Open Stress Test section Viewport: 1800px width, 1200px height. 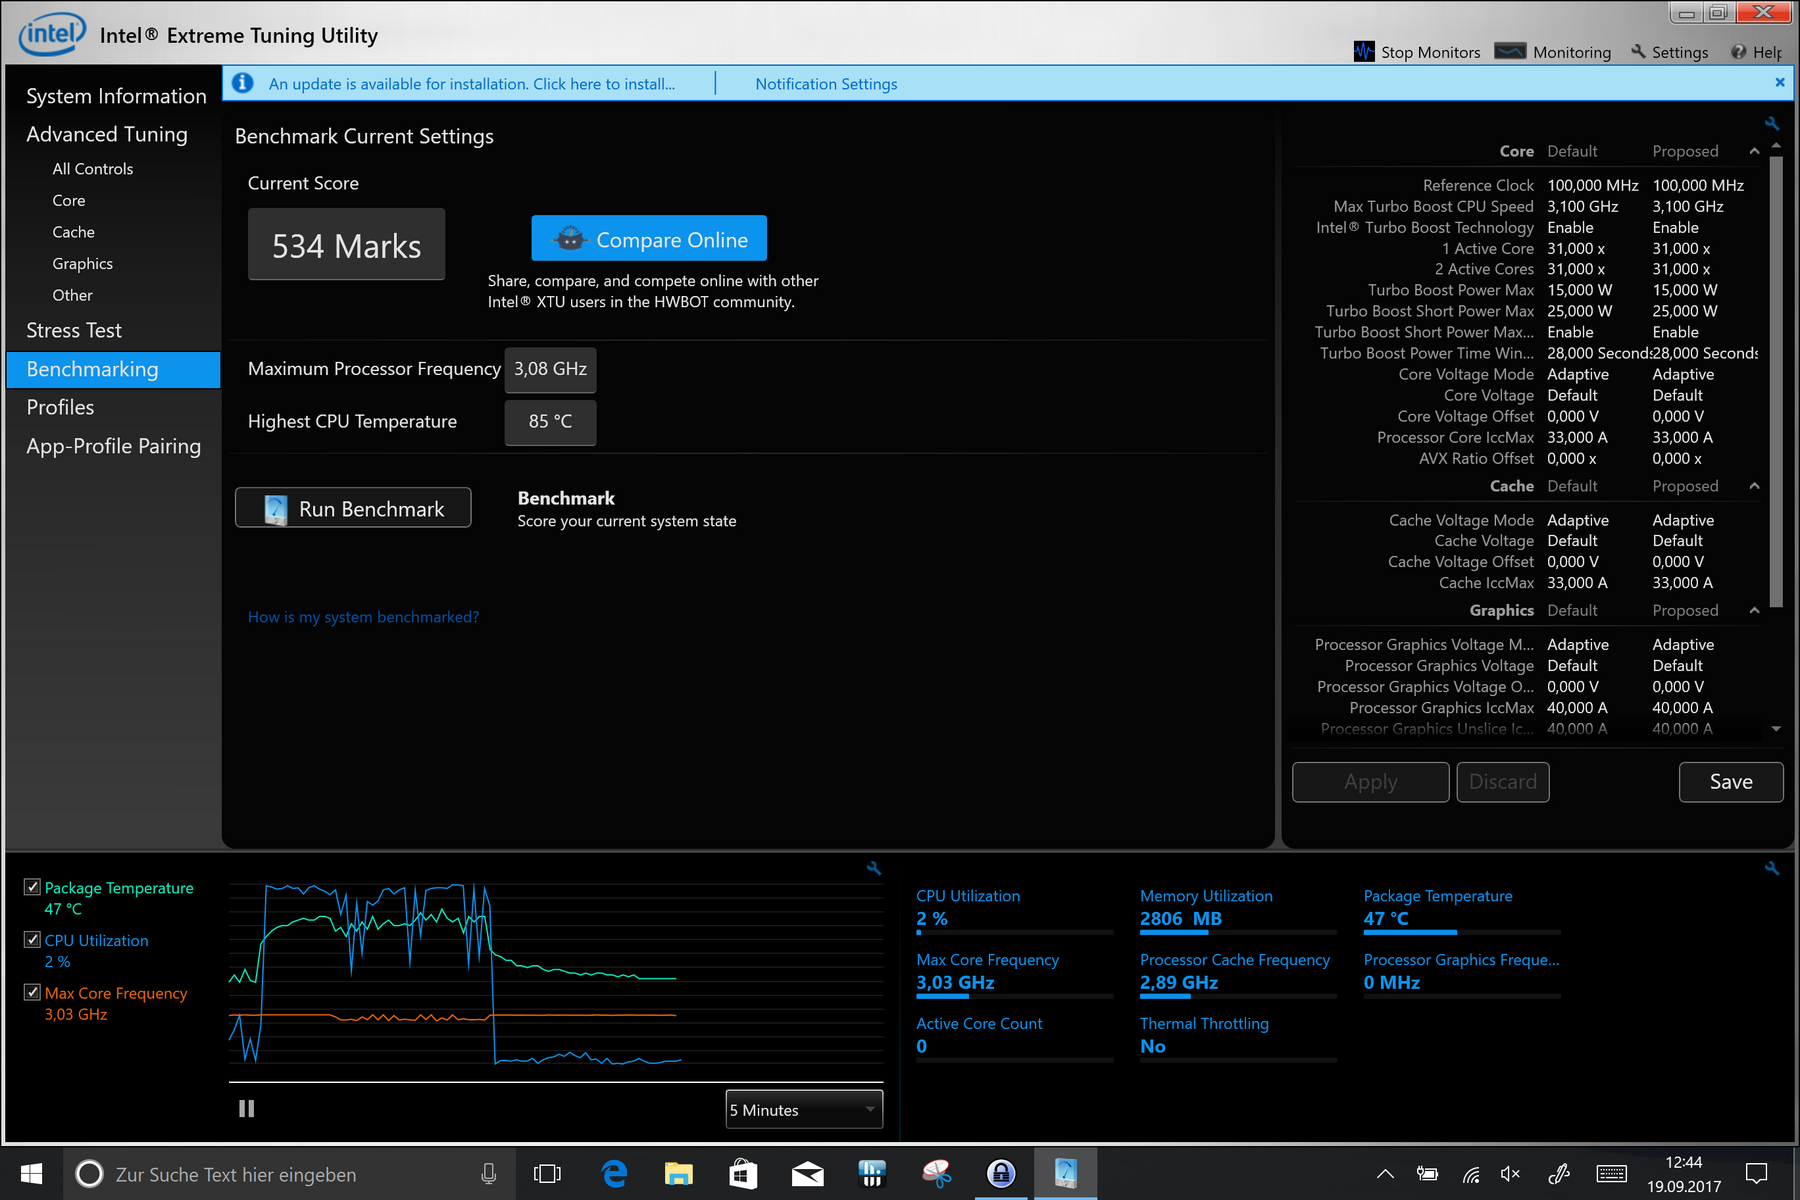coord(74,330)
